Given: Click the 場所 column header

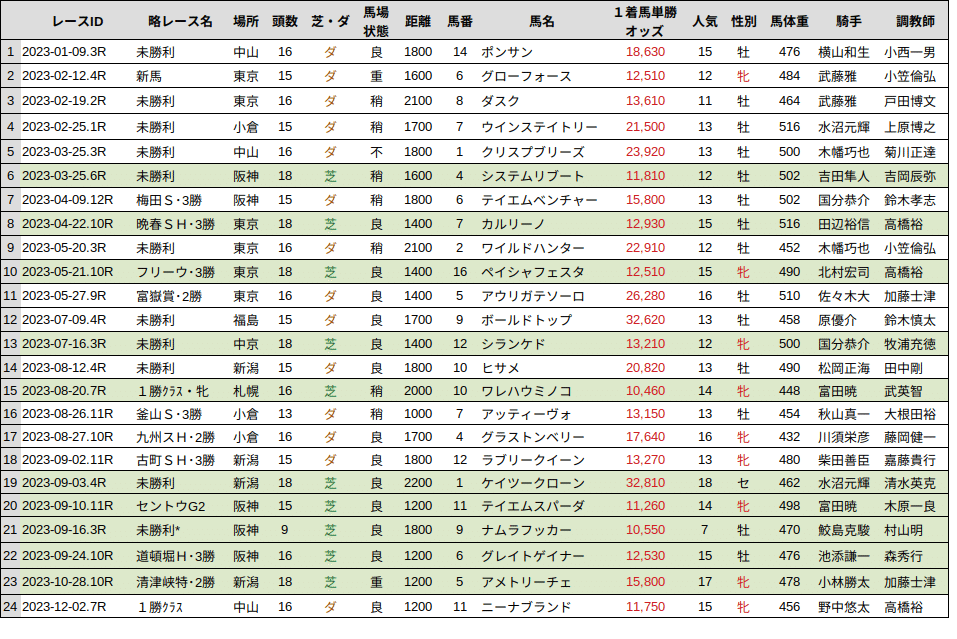Looking at the screenshot, I should point(246,21).
